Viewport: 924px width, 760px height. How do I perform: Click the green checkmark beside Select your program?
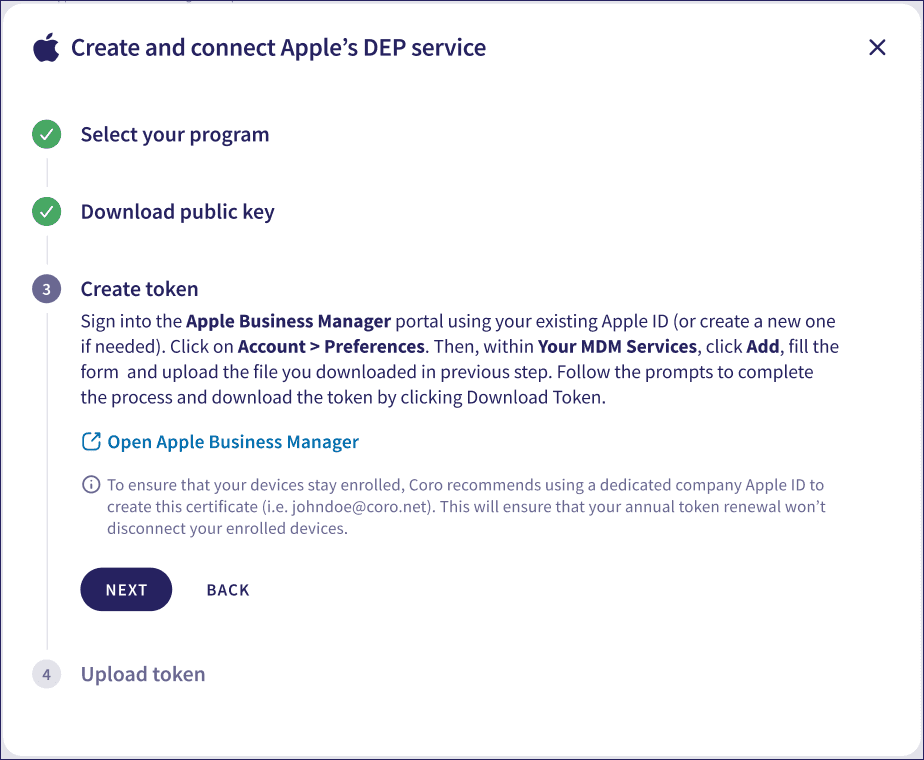(46, 134)
